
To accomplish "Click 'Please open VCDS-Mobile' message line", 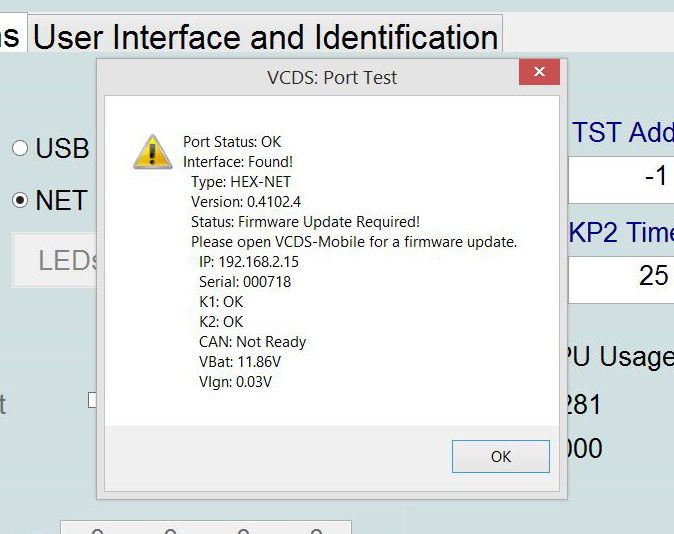I will (x=354, y=242).
